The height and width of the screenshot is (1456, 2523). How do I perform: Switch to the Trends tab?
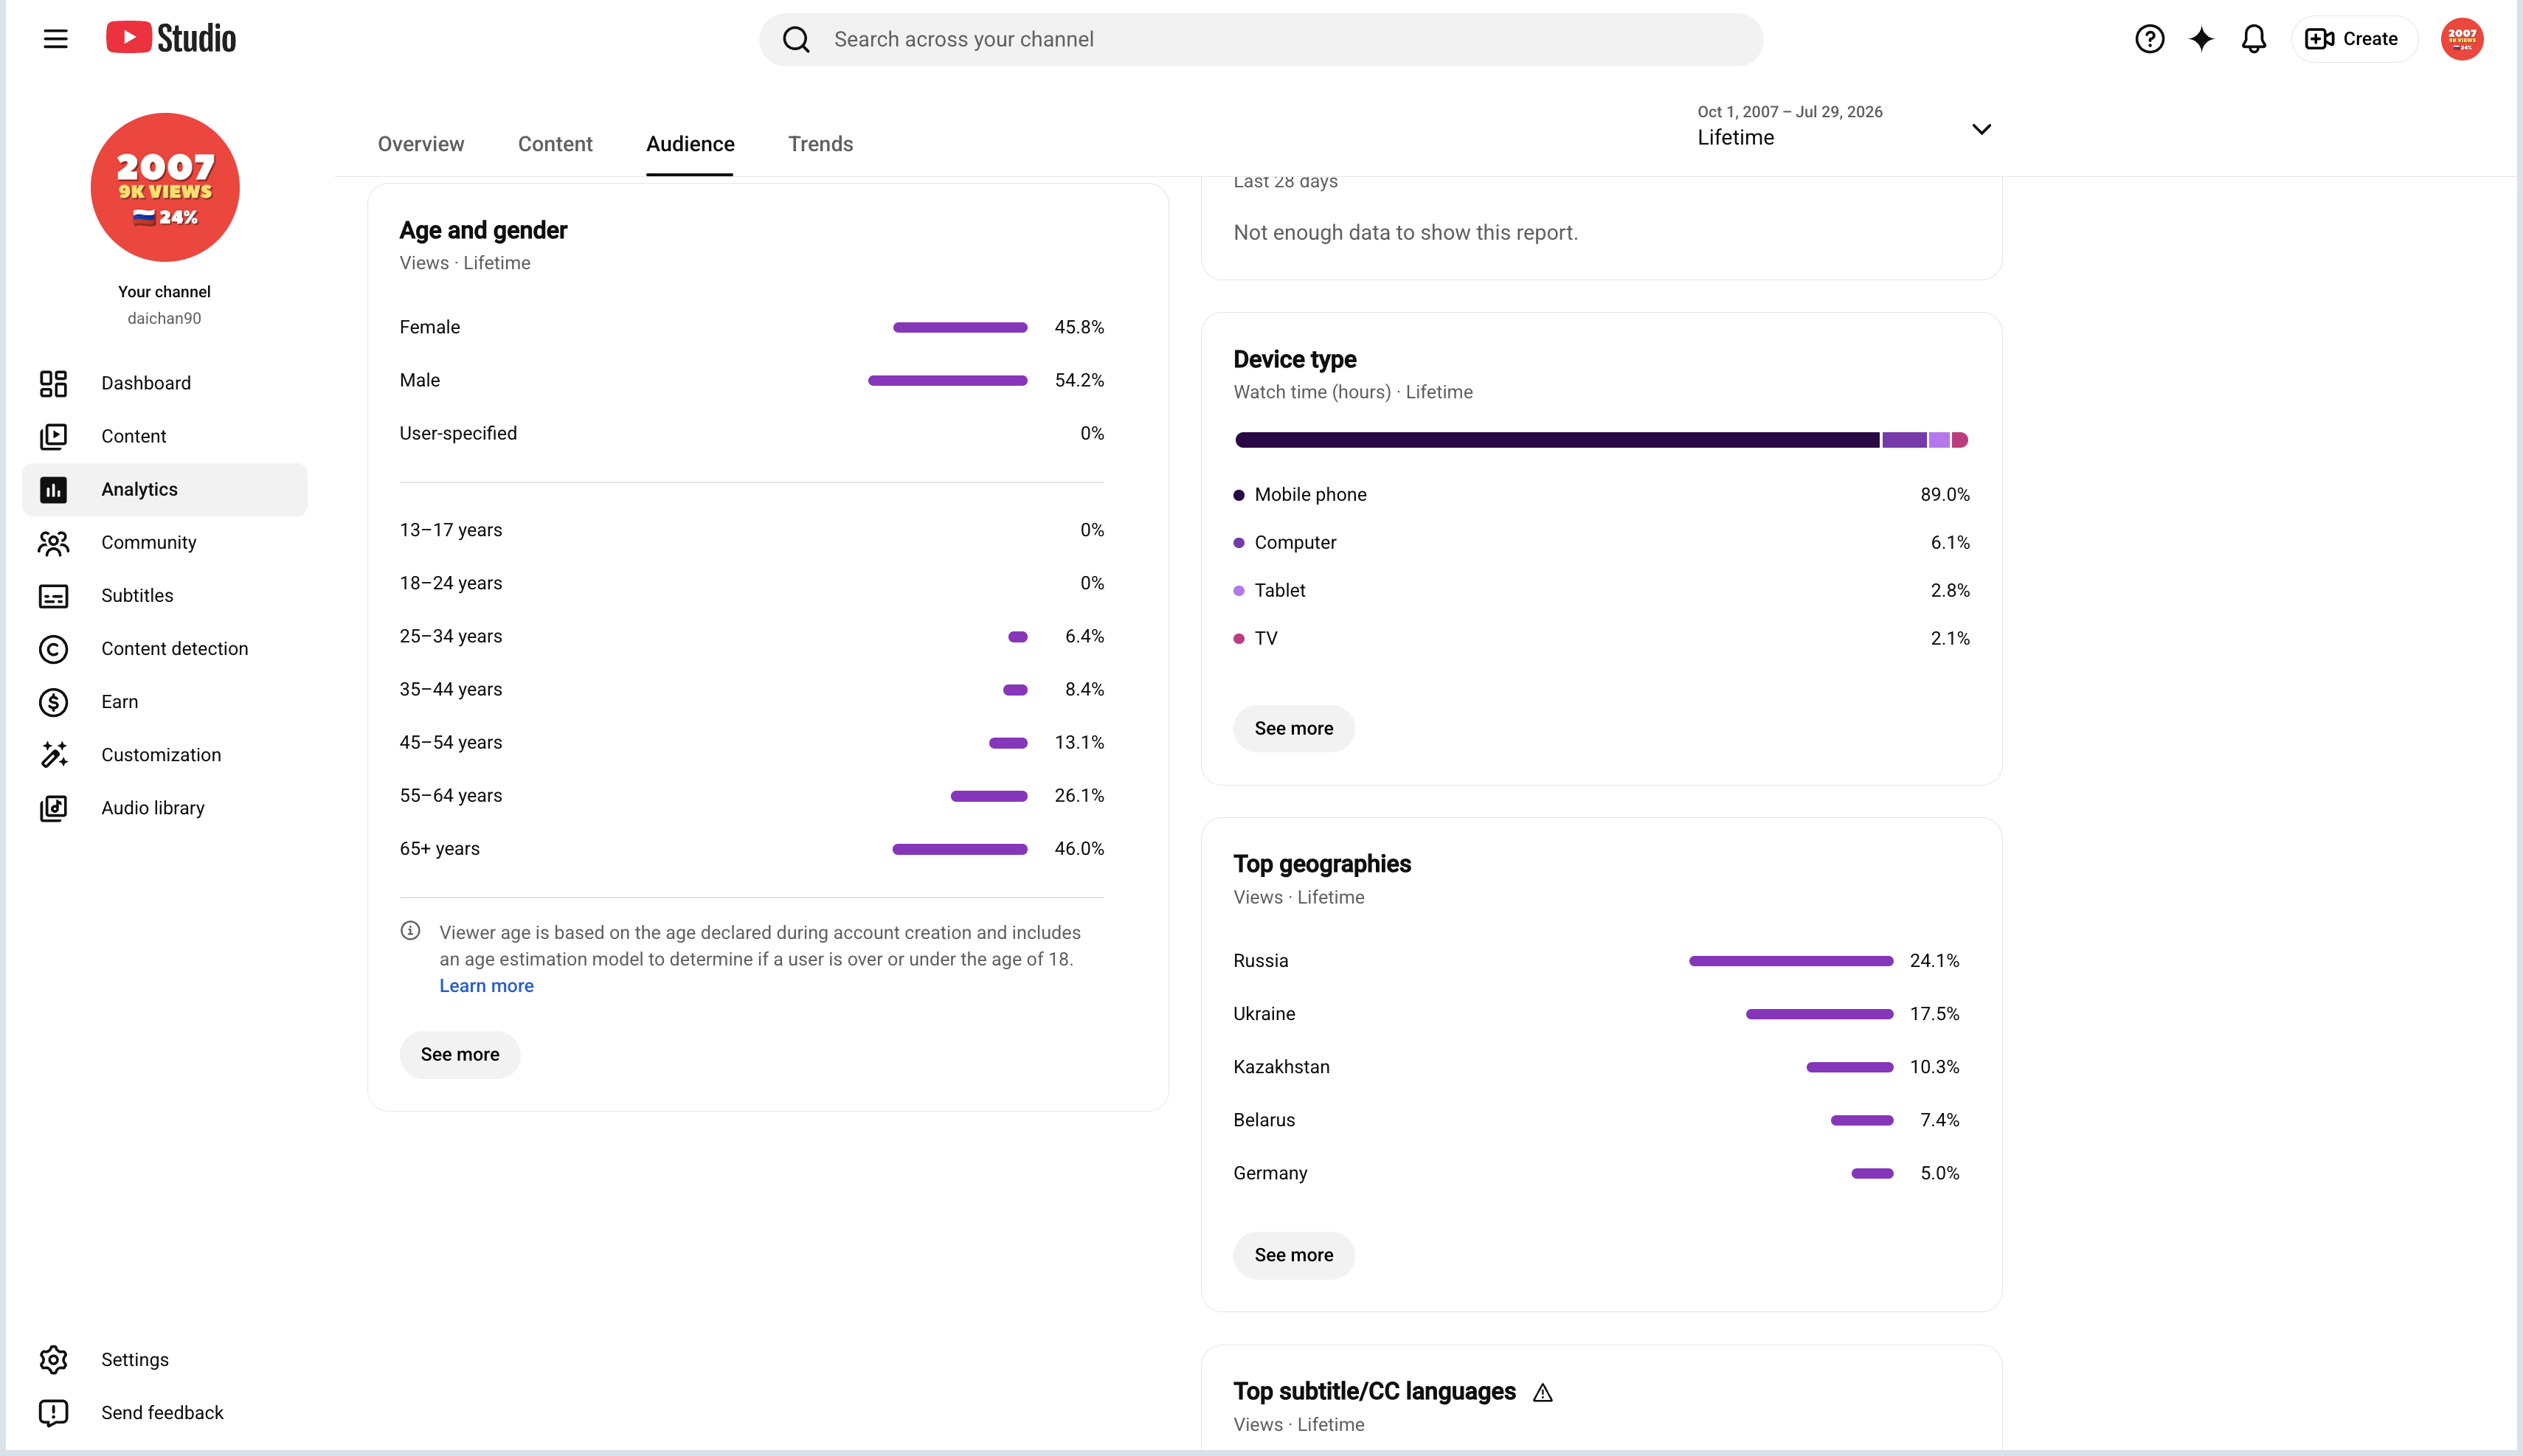pyautogui.click(x=820, y=144)
